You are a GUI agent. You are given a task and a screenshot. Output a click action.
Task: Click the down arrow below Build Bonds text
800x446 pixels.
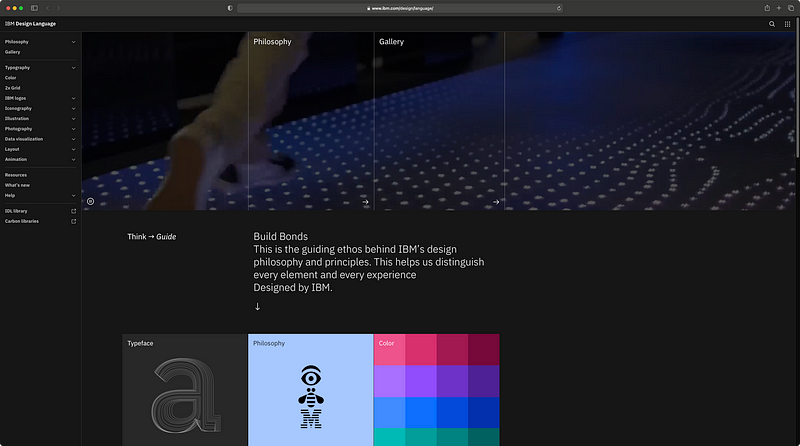coord(258,307)
